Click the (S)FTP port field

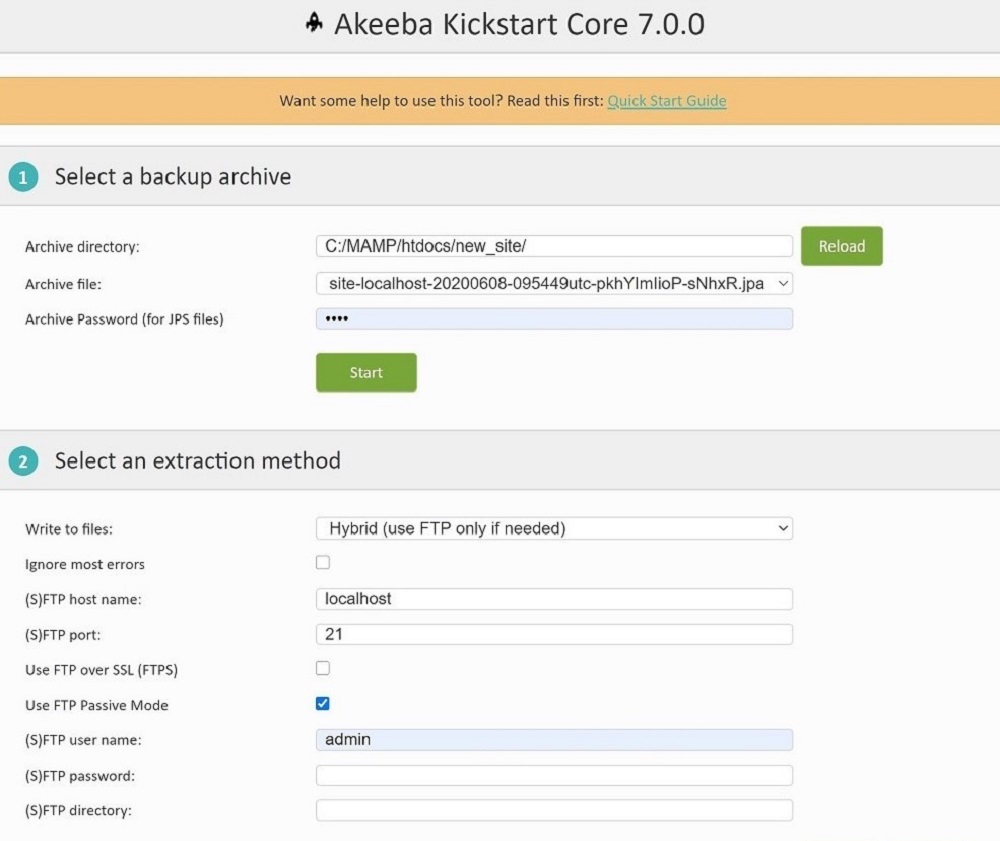pos(554,634)
